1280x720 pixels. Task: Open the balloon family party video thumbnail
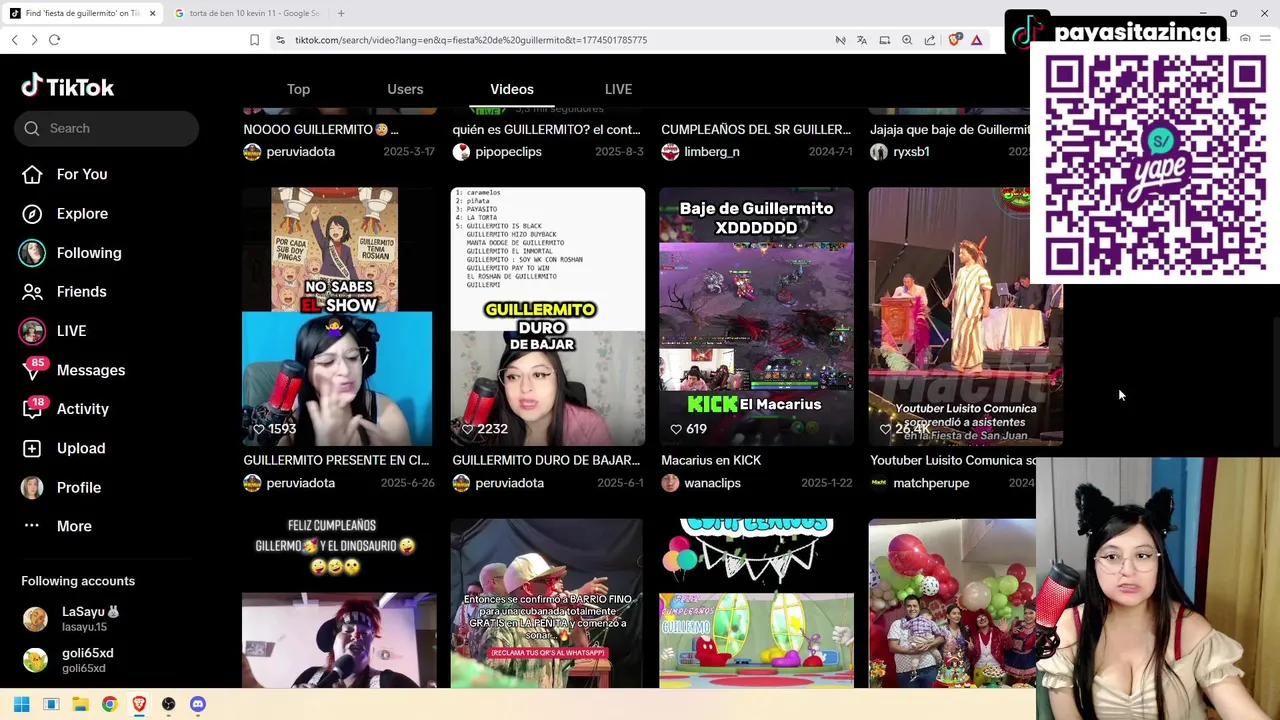point(952,603)
